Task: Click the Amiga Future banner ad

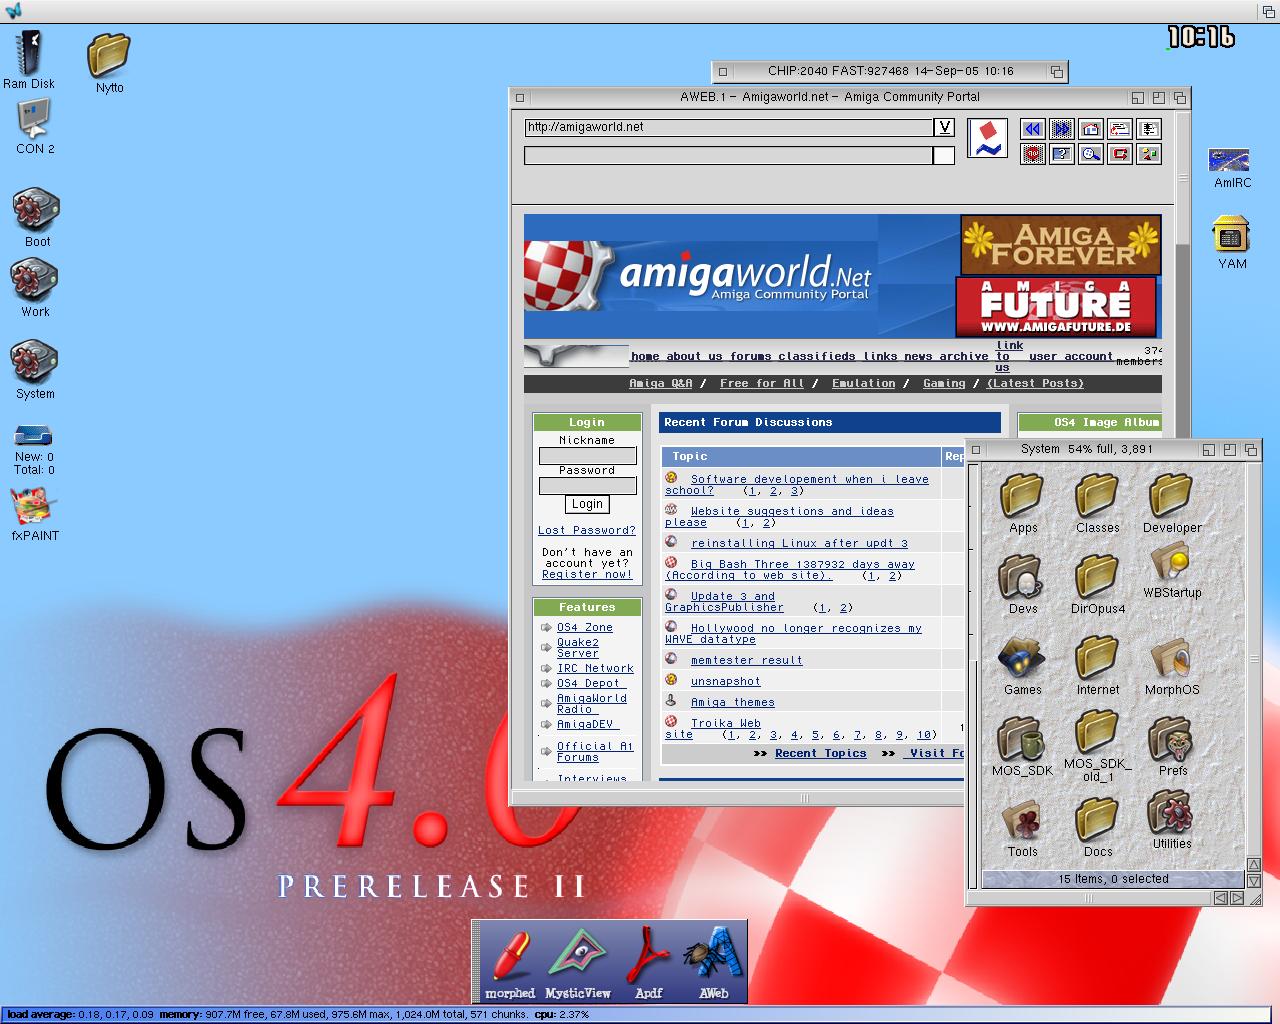Action: click(1056, 307)
